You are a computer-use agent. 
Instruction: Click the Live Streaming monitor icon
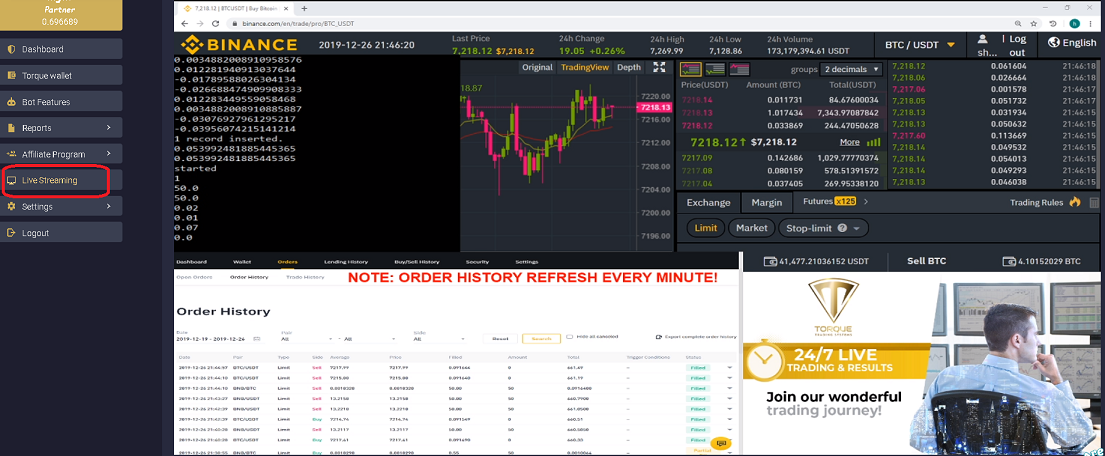[x=11, y=180]
